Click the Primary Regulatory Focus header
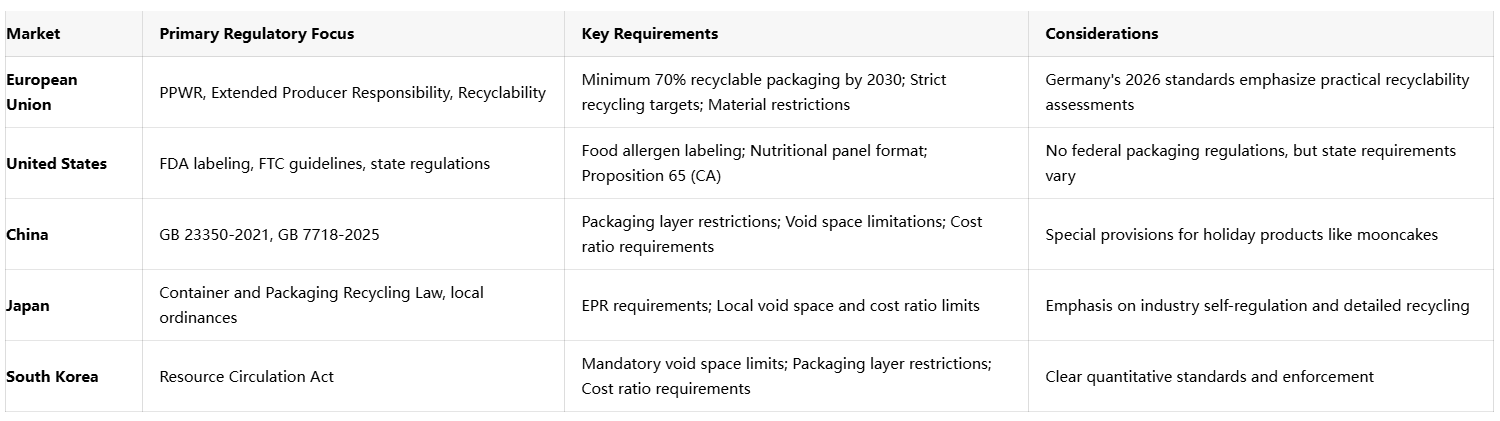The height and width of the screenshot is (421, 1500). tap(256, 34)
